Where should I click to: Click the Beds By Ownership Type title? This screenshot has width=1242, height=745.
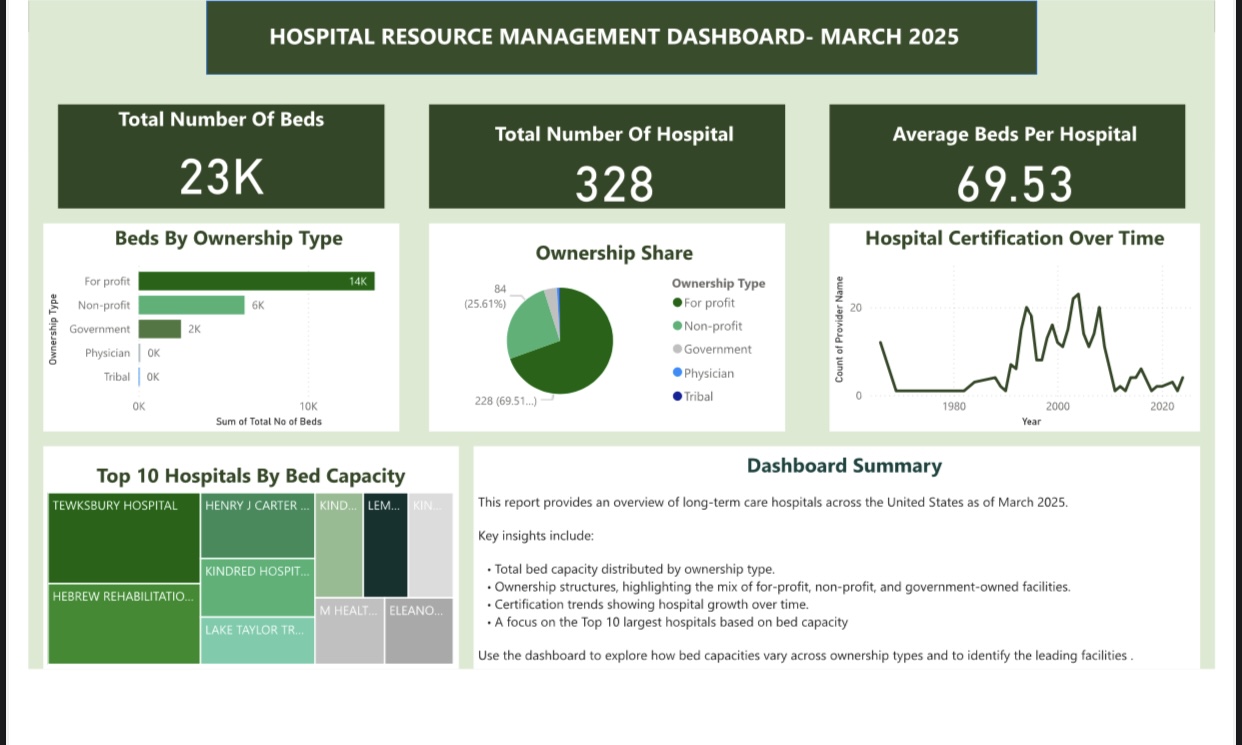[228, 238]
